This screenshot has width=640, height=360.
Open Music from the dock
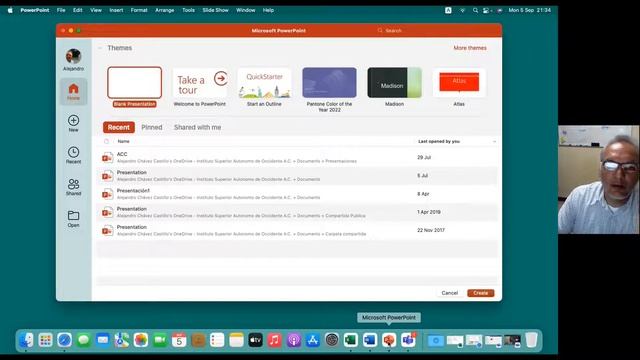(274, 340)
